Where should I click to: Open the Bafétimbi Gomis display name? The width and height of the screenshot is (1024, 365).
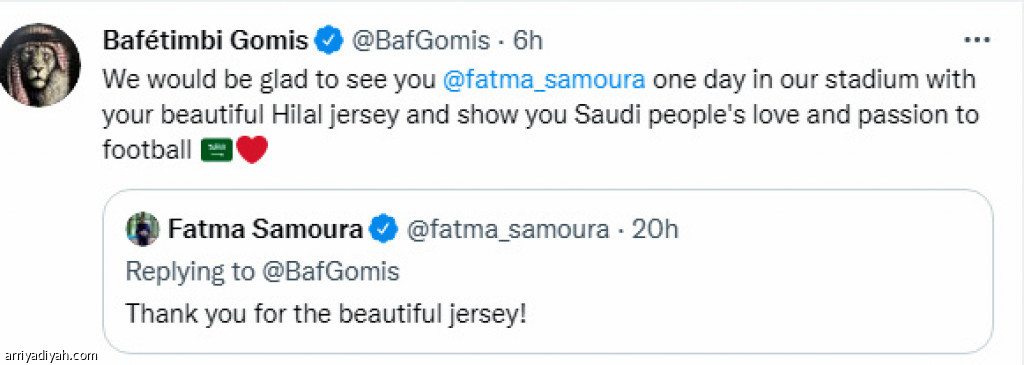pos(206,41)
